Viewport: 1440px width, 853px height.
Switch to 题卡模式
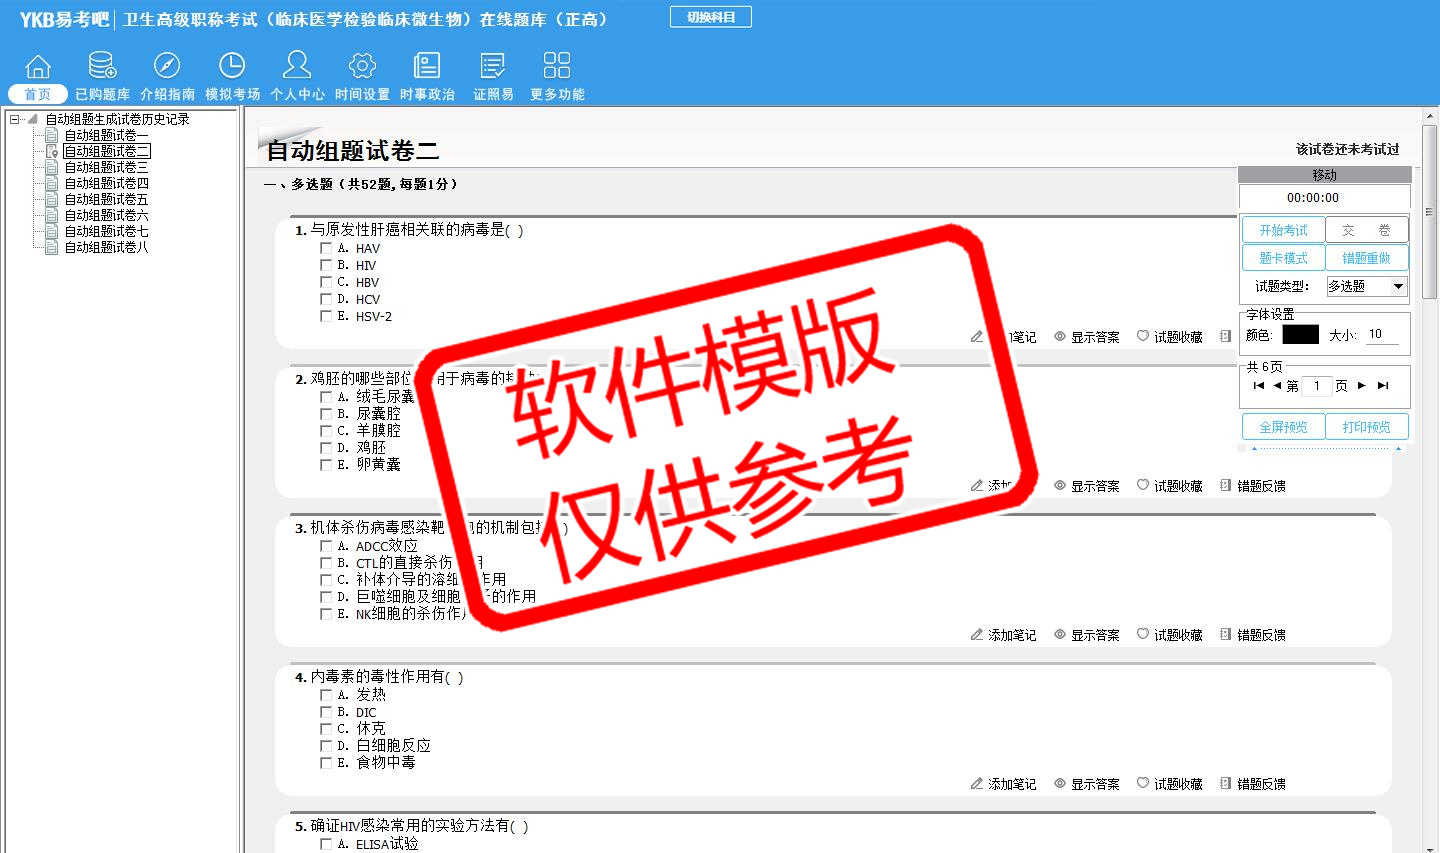tap(1283, 258)
